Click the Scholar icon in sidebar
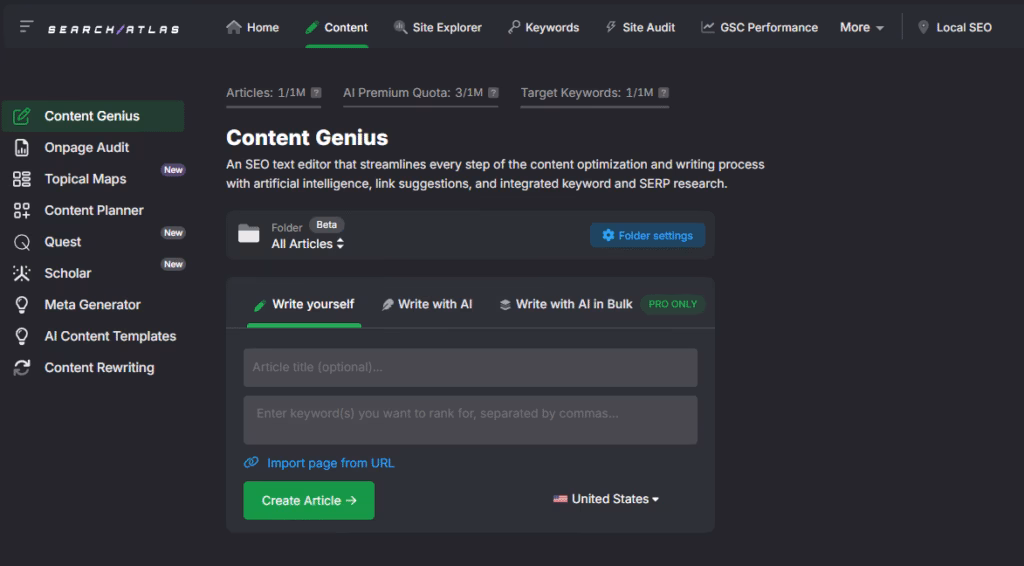This screenshot has width=1024, height=566. (x=22, y=273)
